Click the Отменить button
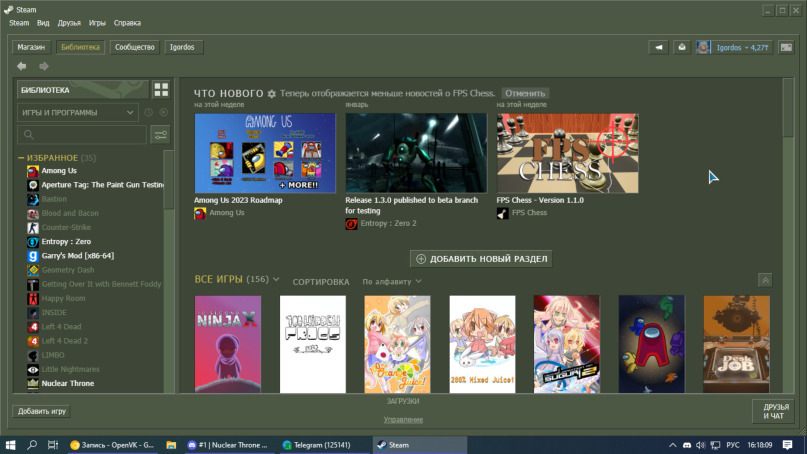 pyautogui.click(x=525, y=94)
